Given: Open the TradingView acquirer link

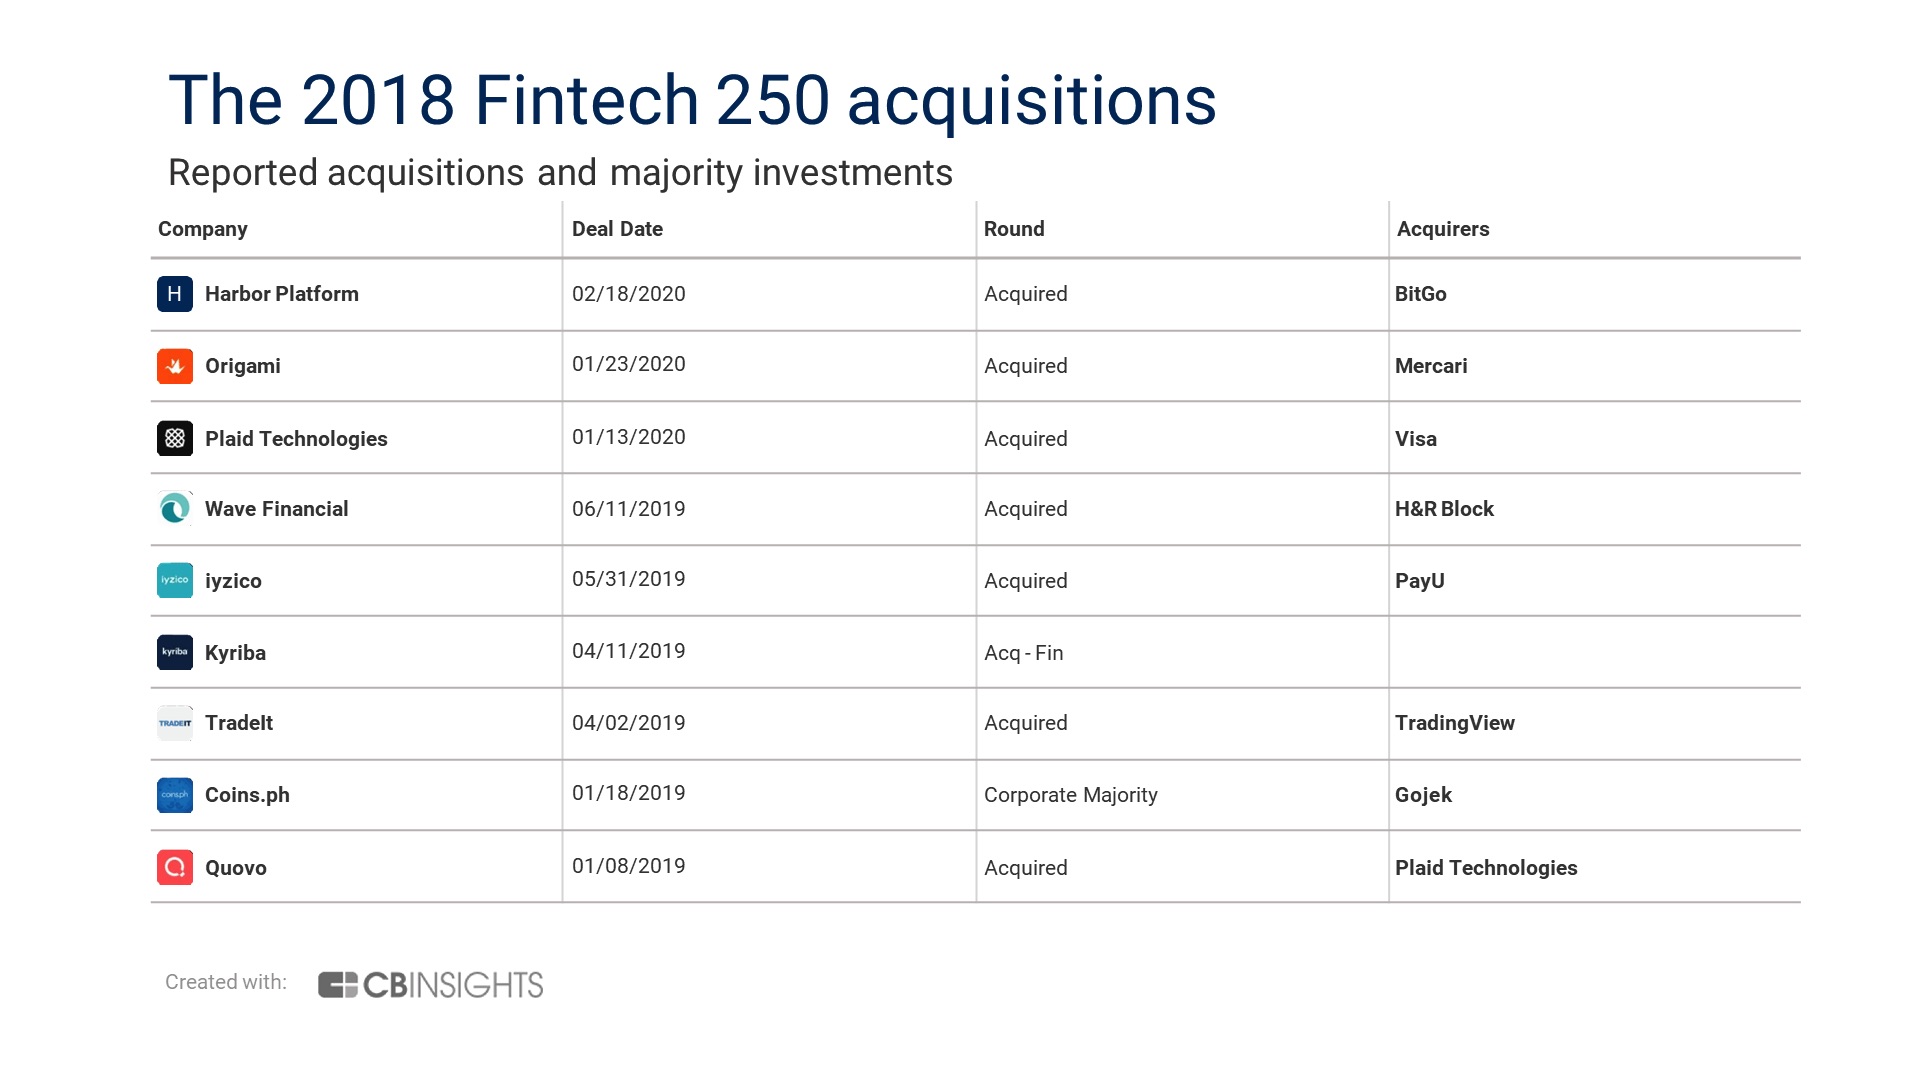Looking at the screenshot, I should tap(1455, 723).
